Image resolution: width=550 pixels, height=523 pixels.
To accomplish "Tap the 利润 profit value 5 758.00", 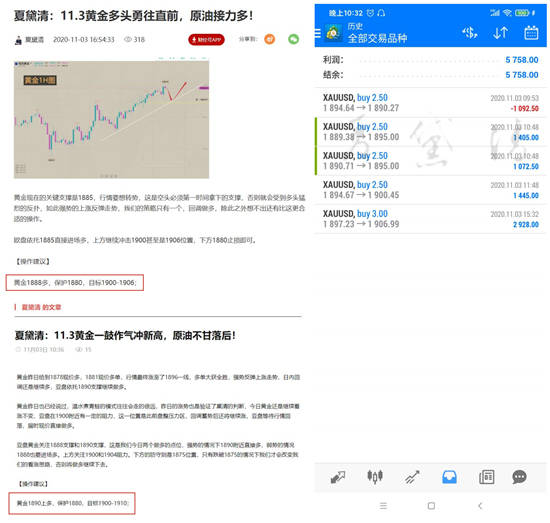I will [x=522, y=60].
